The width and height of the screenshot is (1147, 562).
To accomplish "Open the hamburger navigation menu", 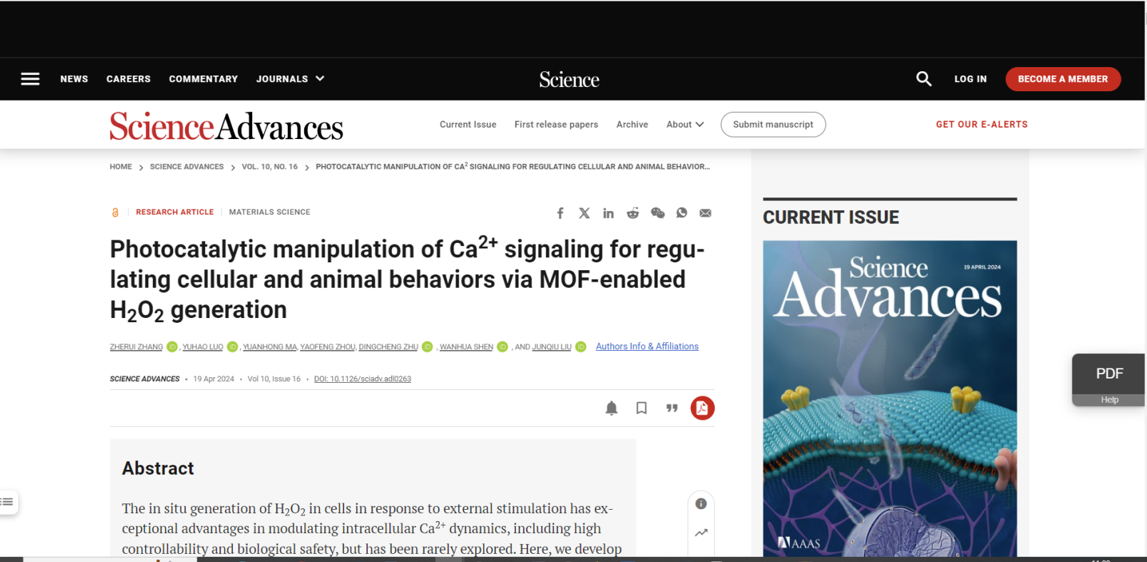I will (30, 79).
